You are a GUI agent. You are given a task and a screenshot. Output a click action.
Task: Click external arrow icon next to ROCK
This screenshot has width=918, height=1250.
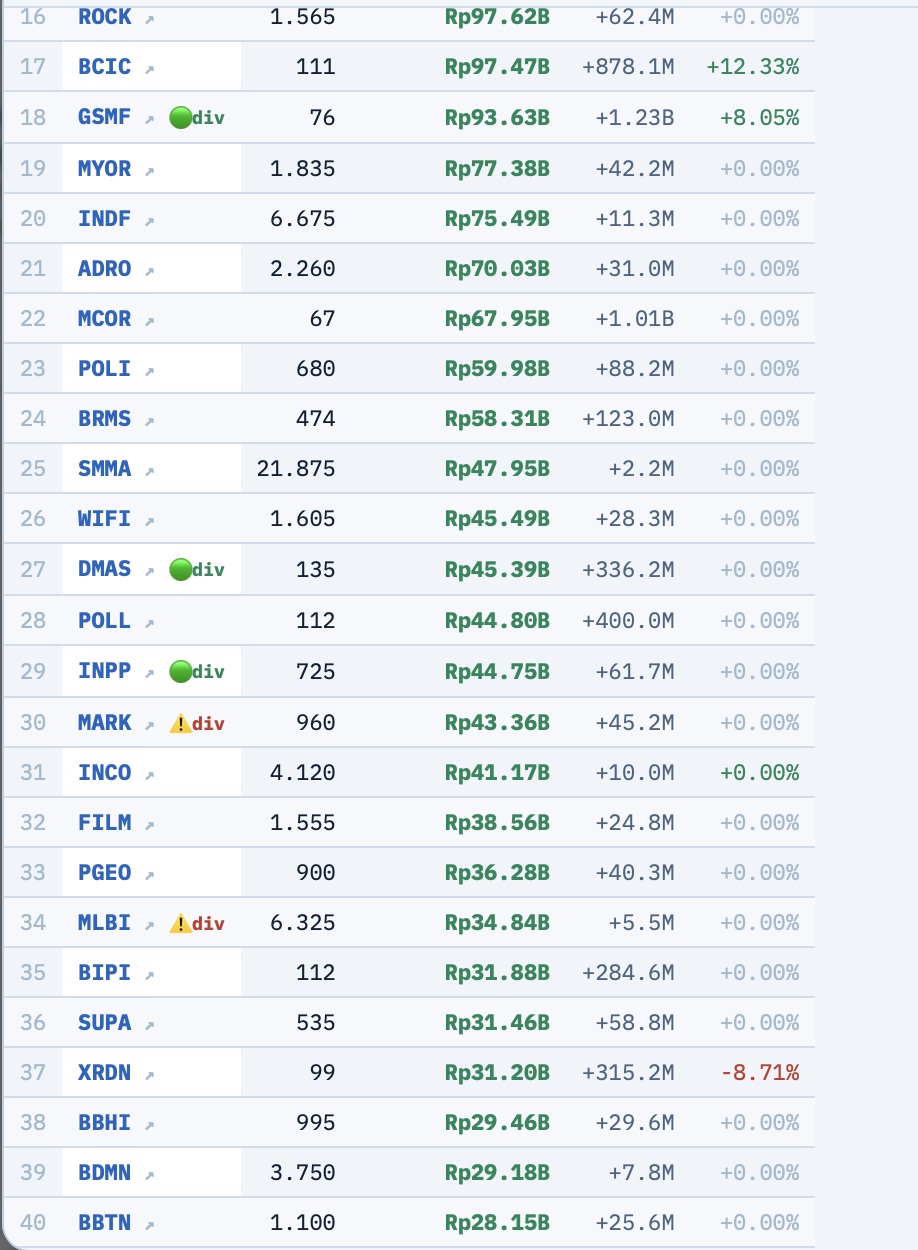click(150, 18)
